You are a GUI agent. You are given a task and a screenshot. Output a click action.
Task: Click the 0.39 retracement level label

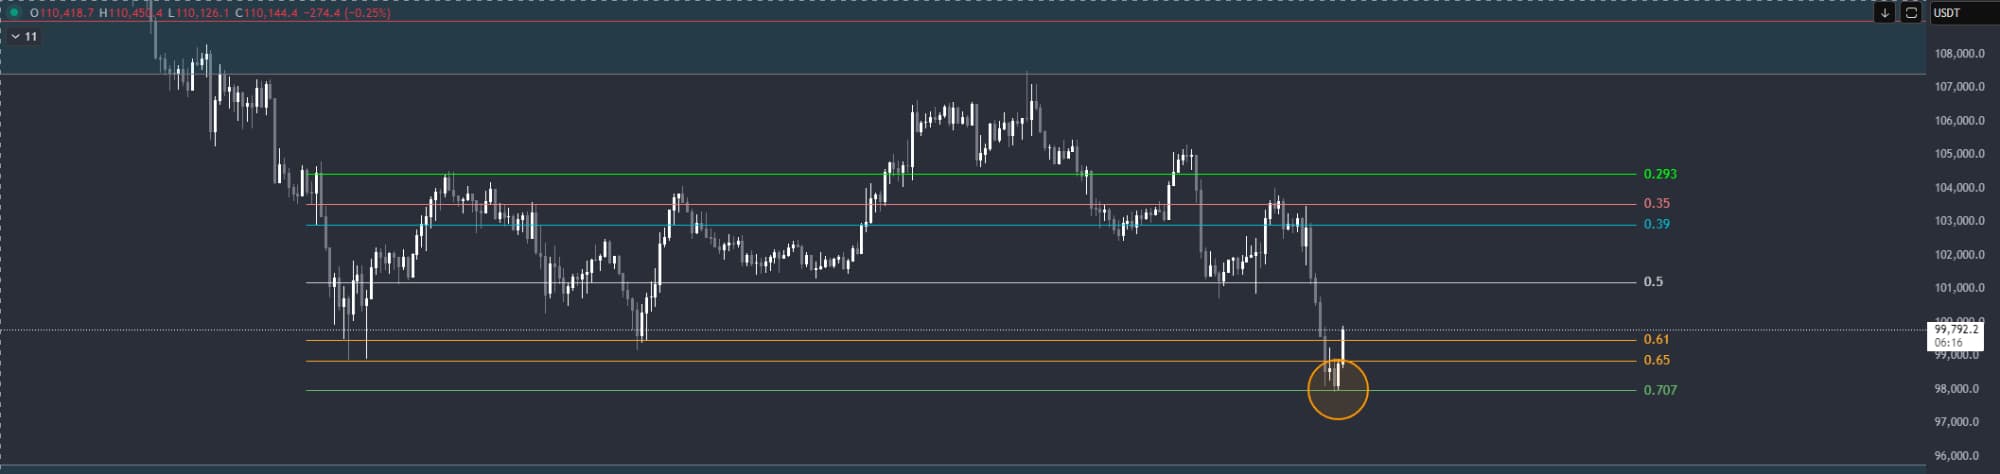(x=1656, y=224)
